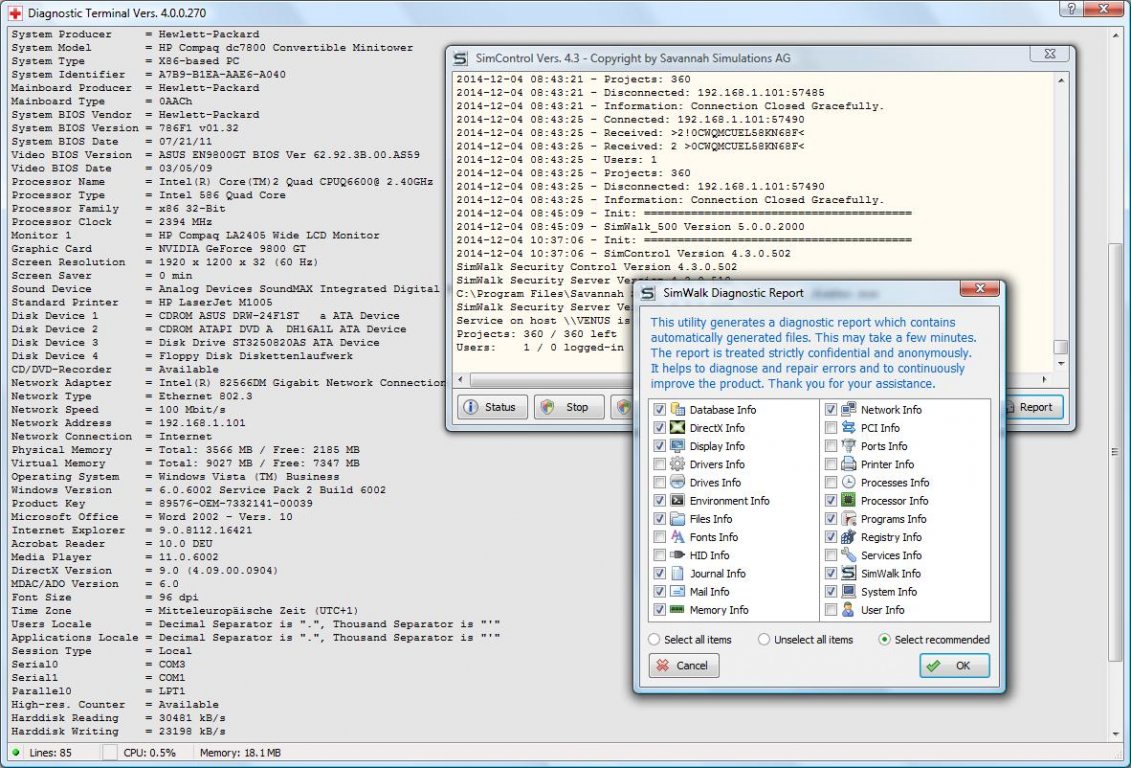Click the Database Info icon
This screenshot has width=1131, height=768.
[677, 410]
